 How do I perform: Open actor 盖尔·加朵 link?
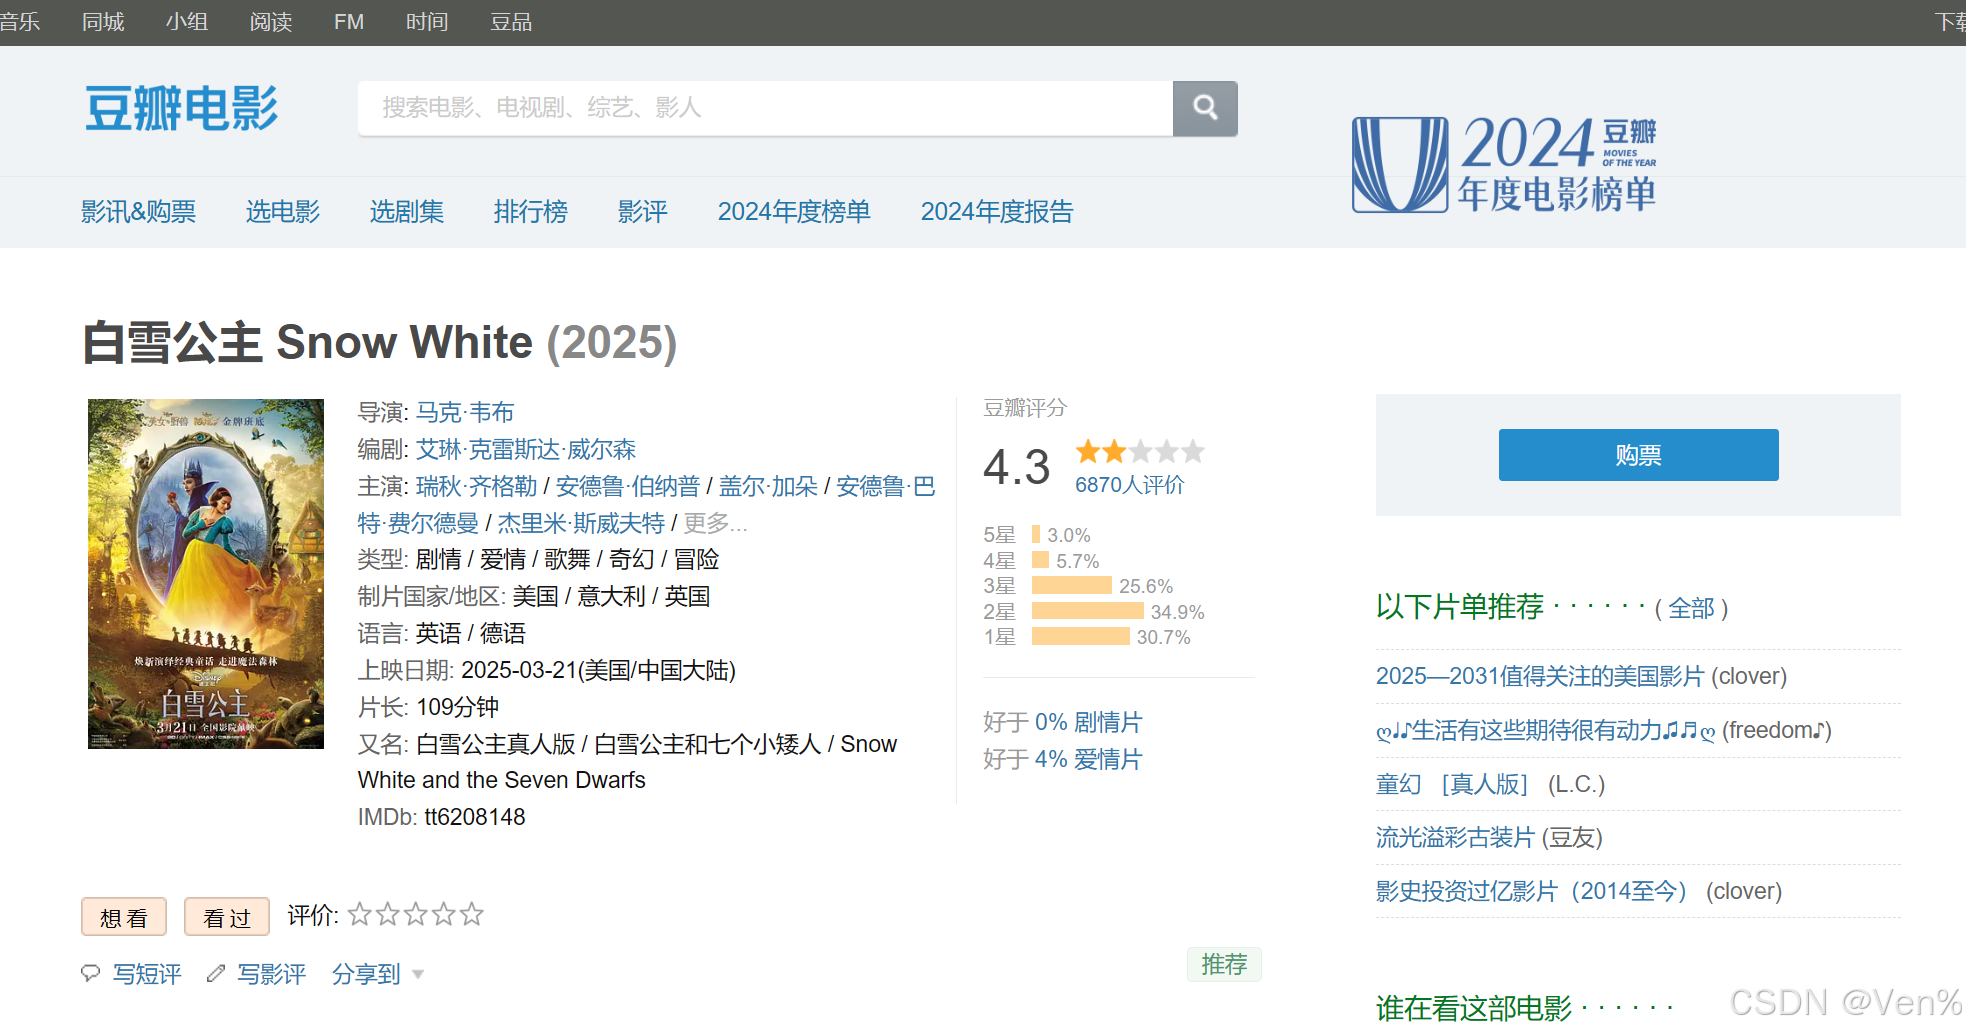click(x=768, y=486)
